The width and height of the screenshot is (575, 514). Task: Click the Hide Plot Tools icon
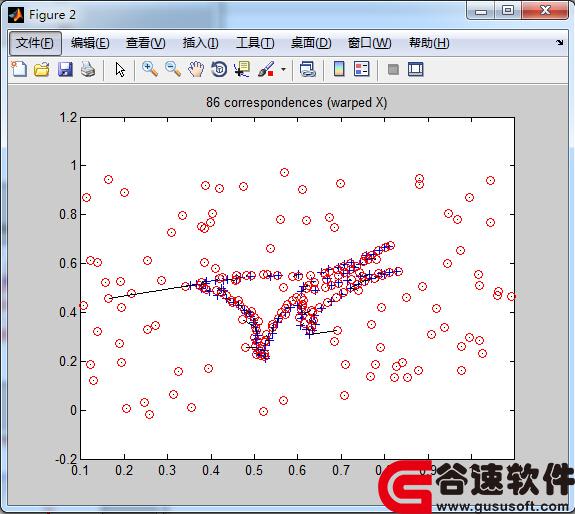pyautogui.click(x=393, y=69)
